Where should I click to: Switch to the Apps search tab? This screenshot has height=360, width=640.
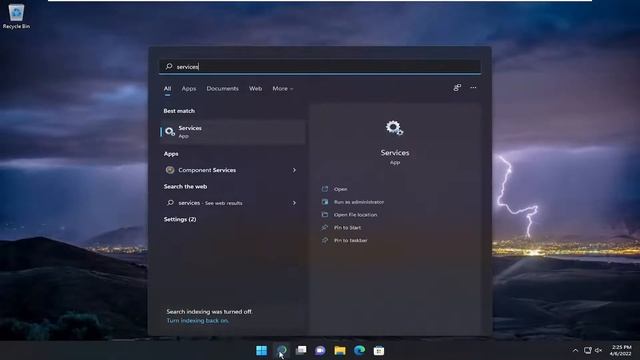point(189,89)
